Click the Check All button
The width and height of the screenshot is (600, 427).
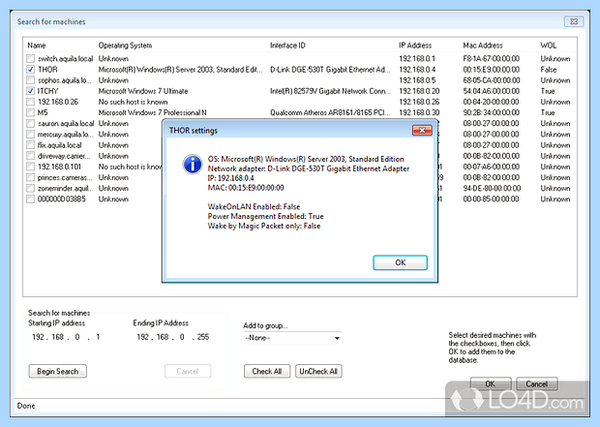coord(267,371)
